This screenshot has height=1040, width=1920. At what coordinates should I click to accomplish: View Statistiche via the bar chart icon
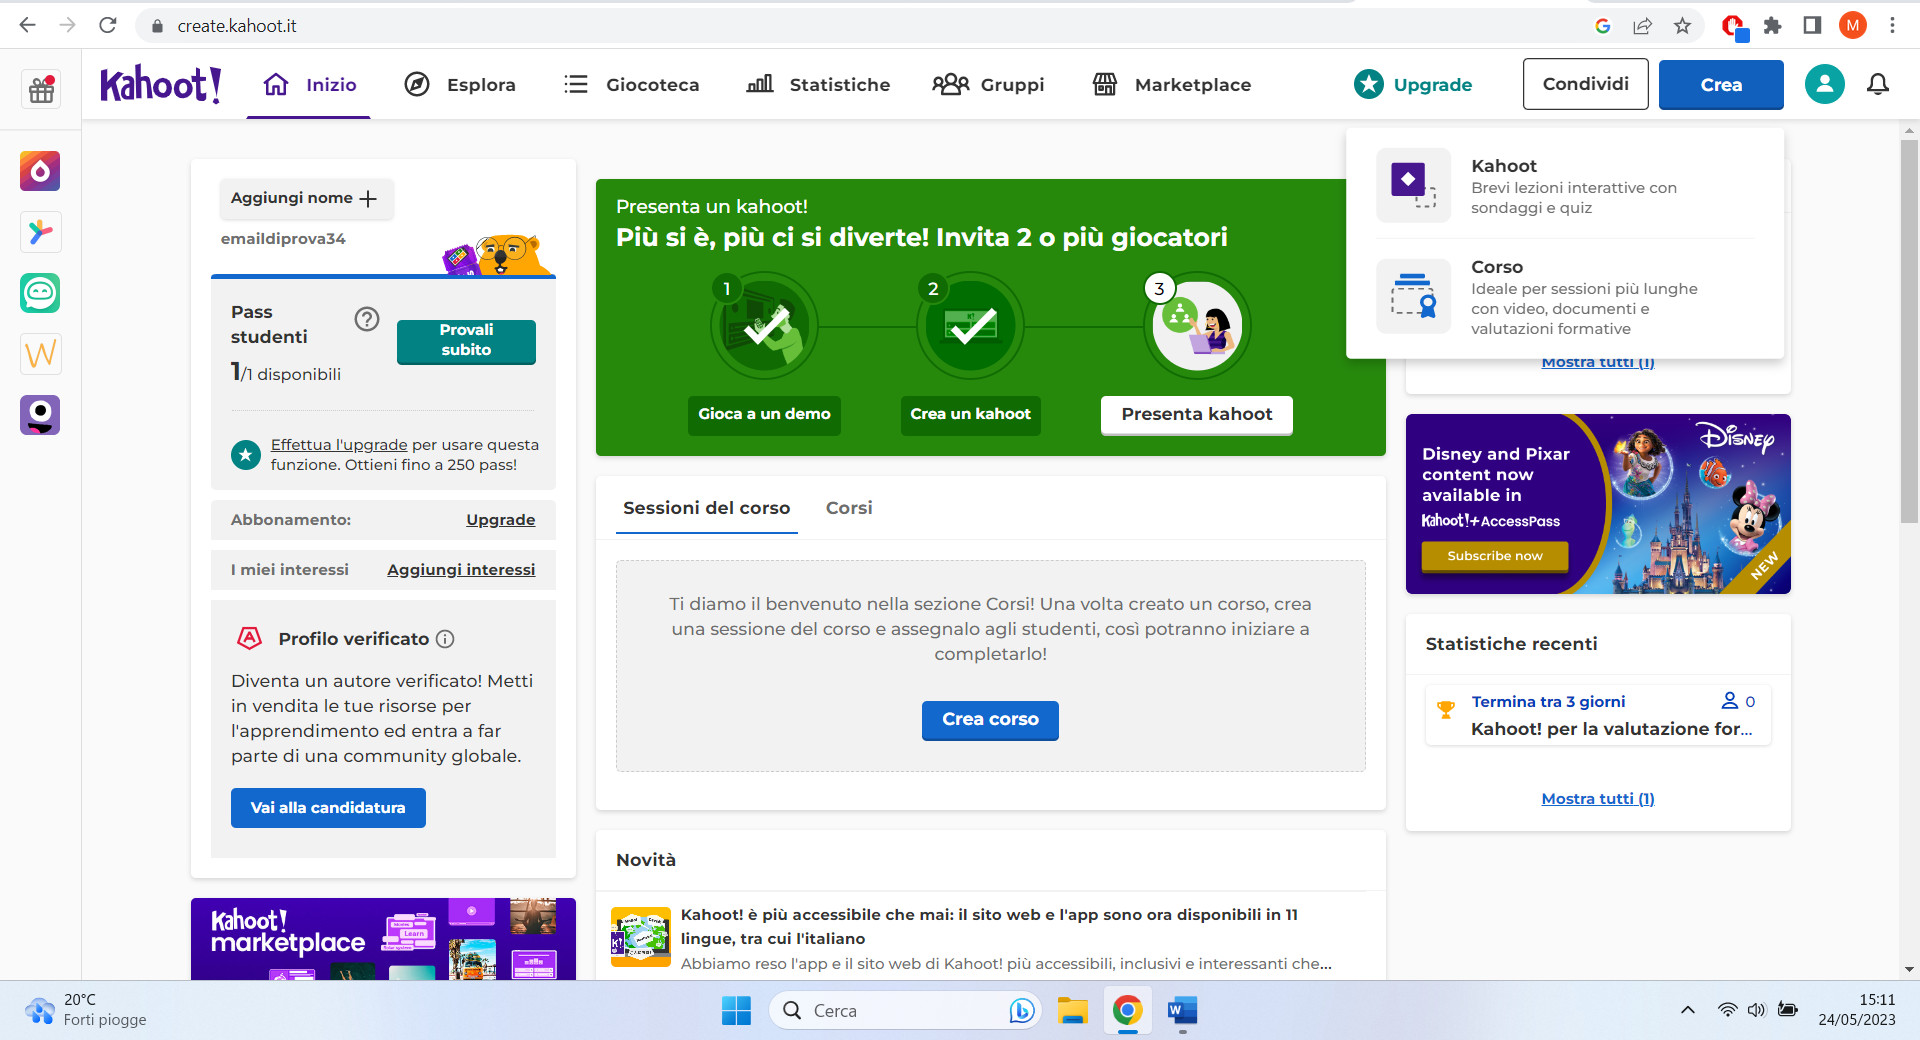coord(758,85)
